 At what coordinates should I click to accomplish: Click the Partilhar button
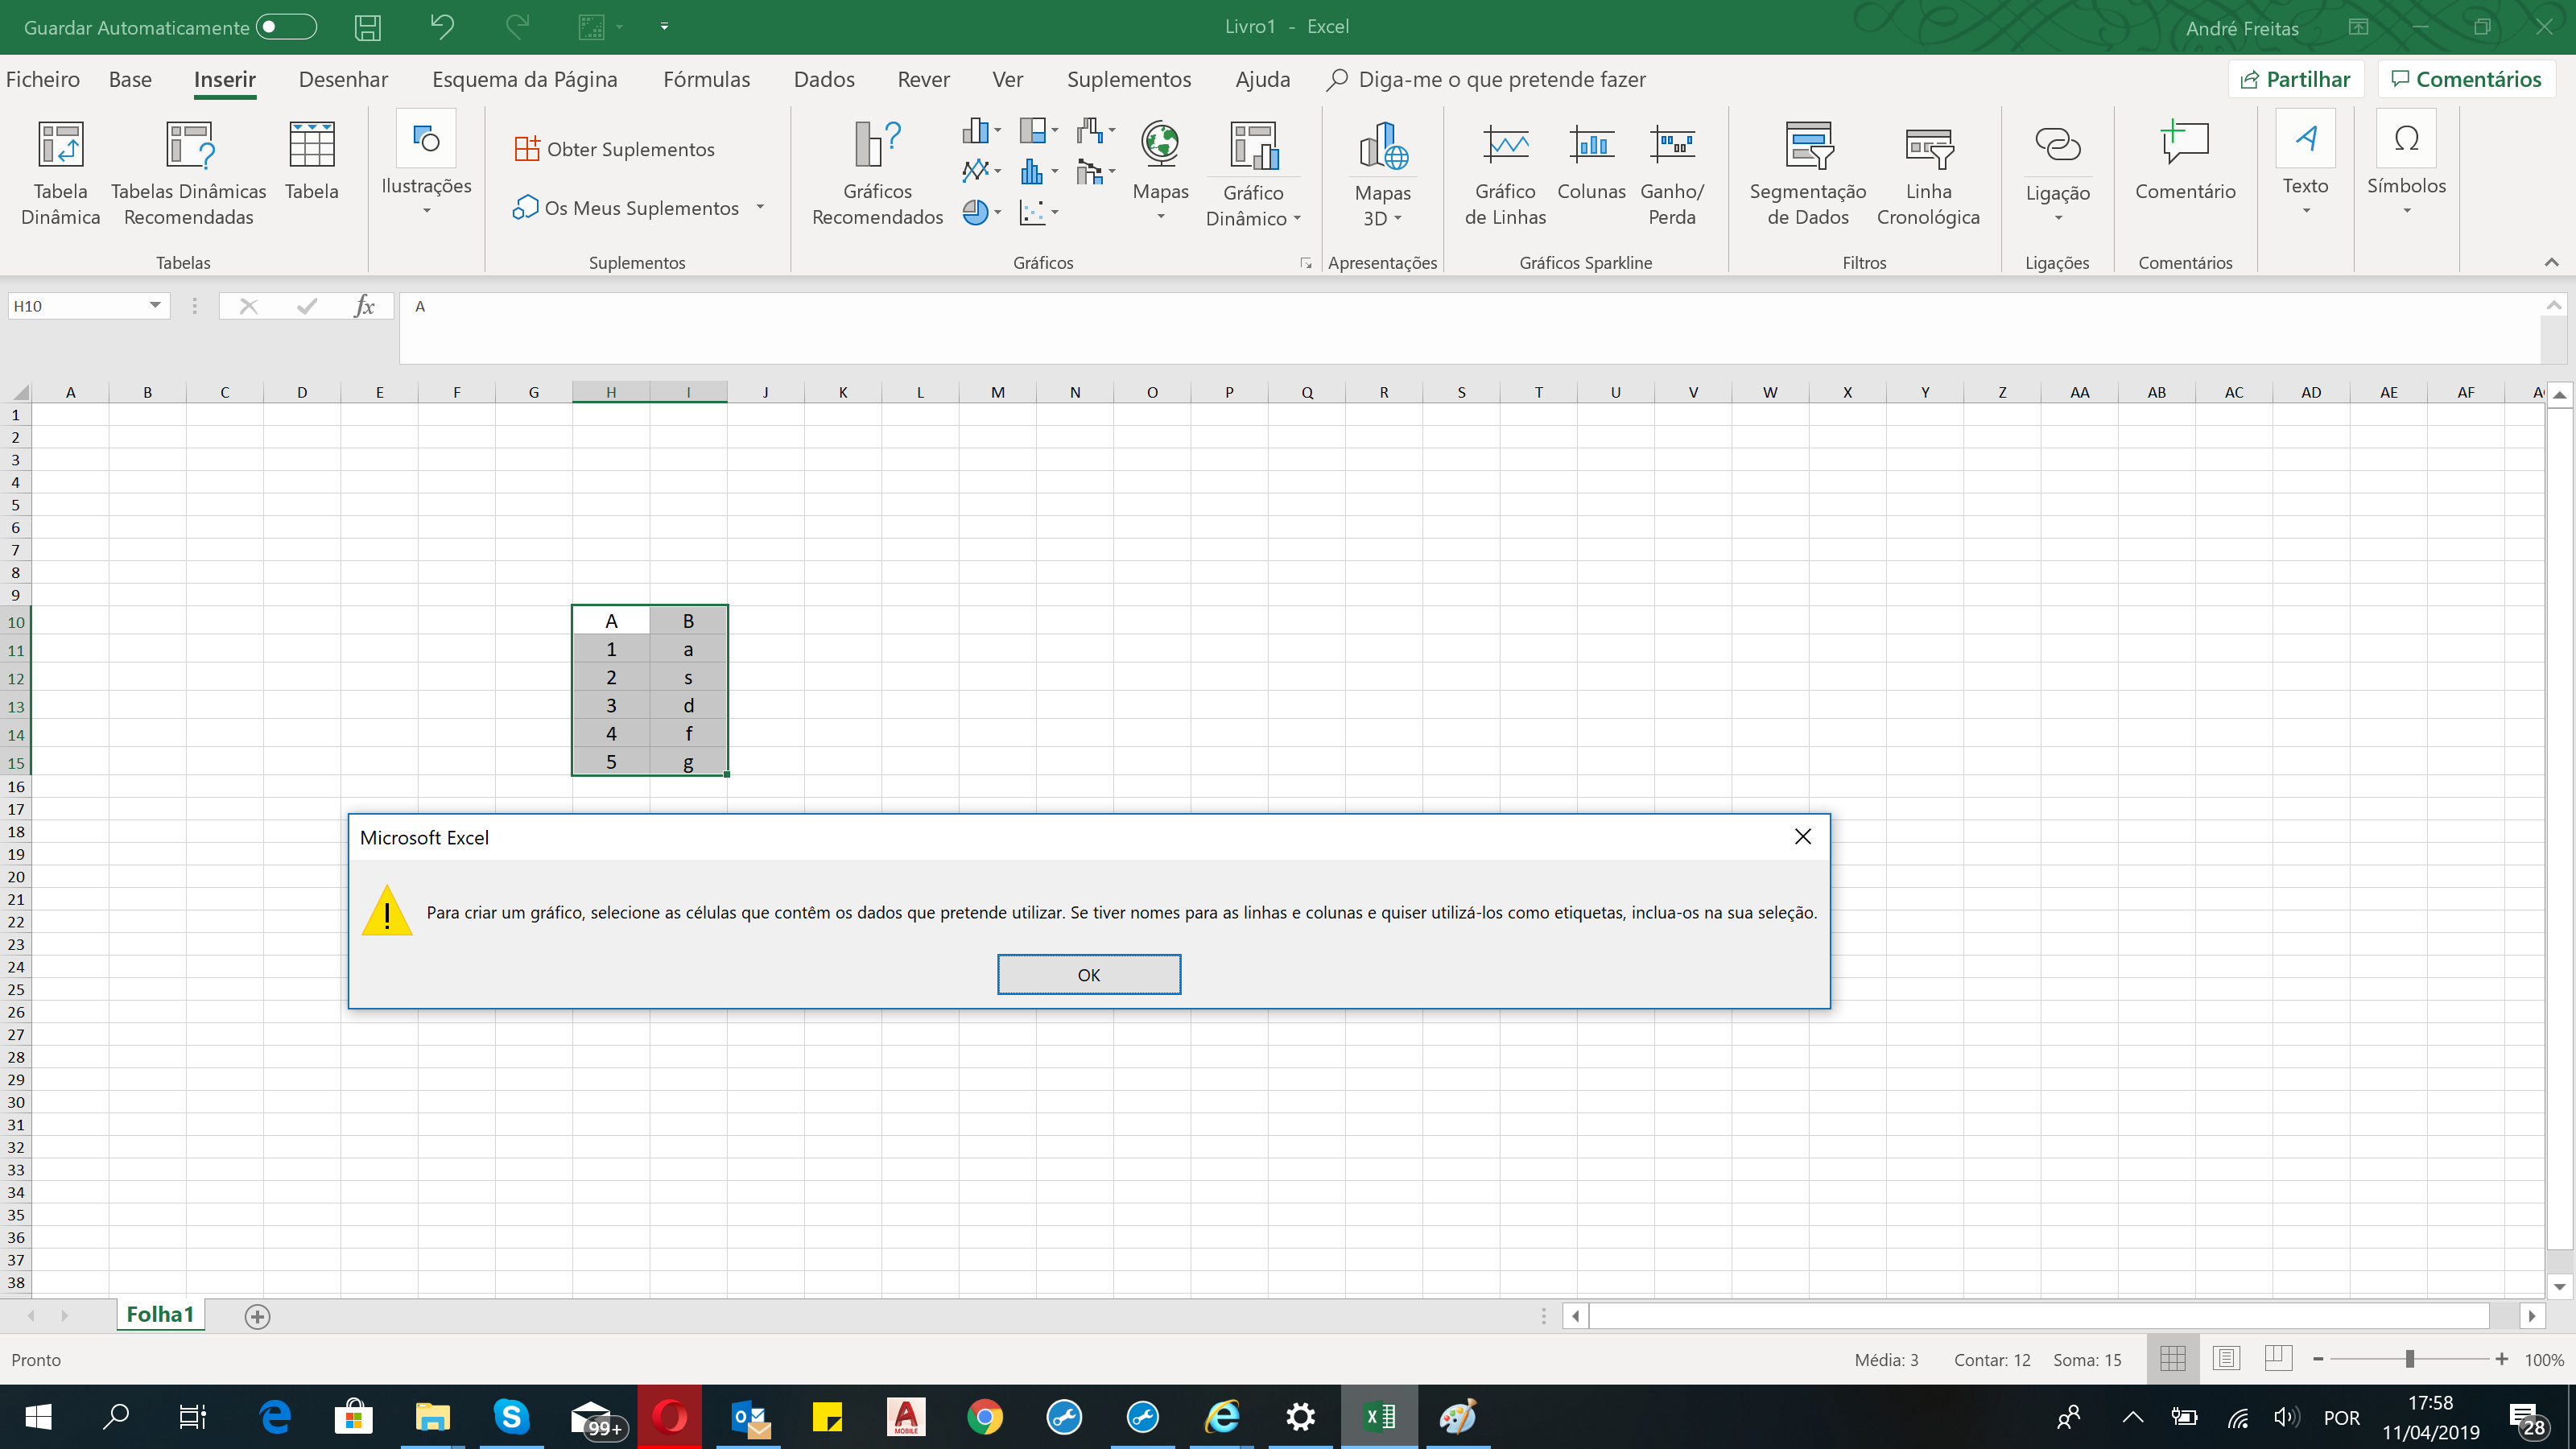tap(2295, 80)
